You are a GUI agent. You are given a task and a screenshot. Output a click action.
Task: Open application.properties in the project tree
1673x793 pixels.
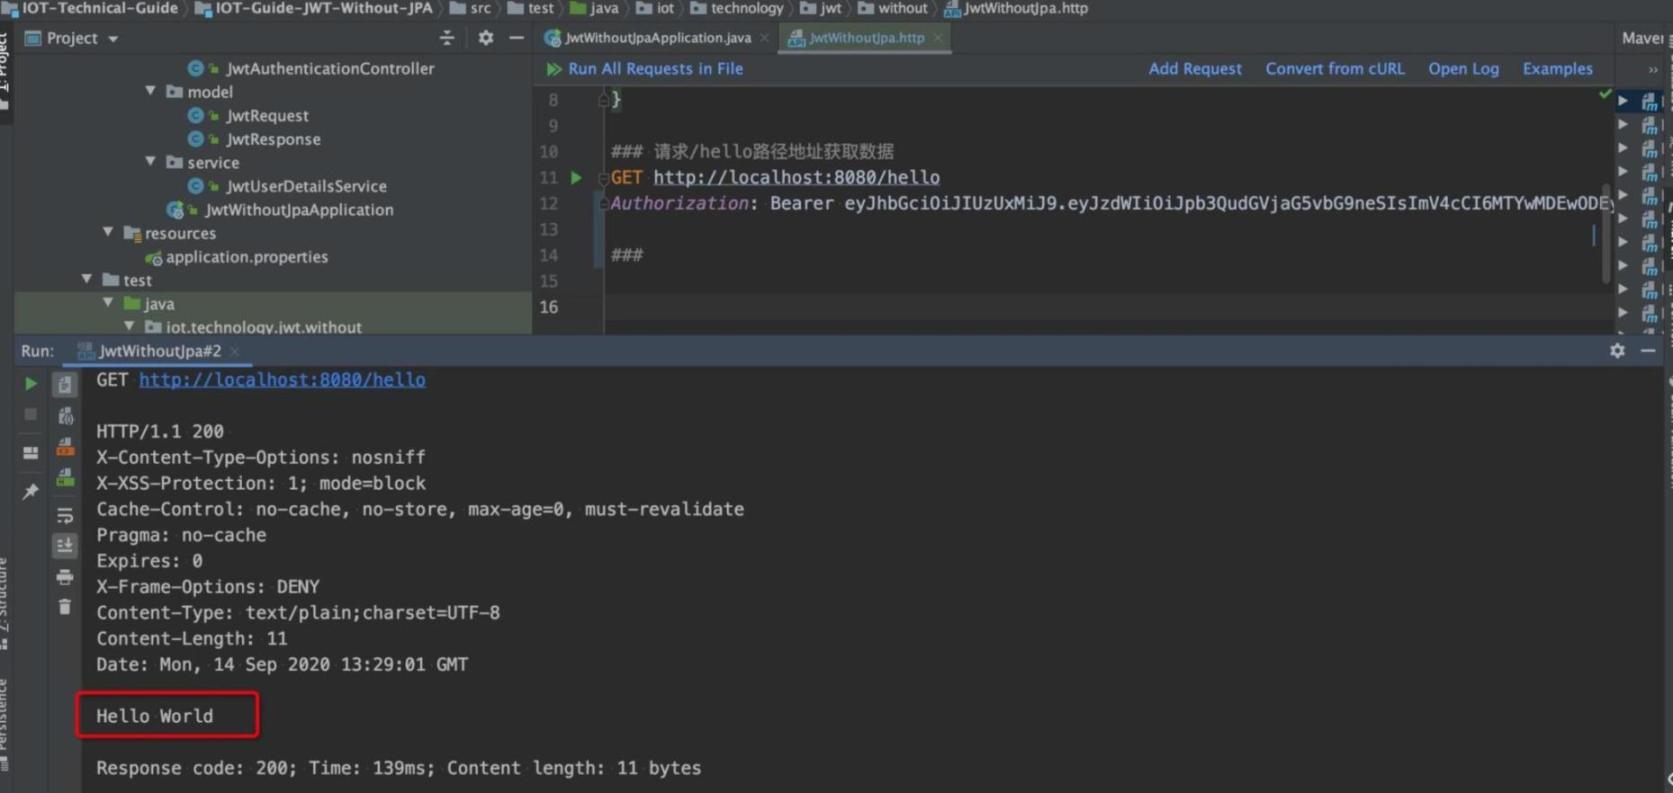tap(246, 257)
